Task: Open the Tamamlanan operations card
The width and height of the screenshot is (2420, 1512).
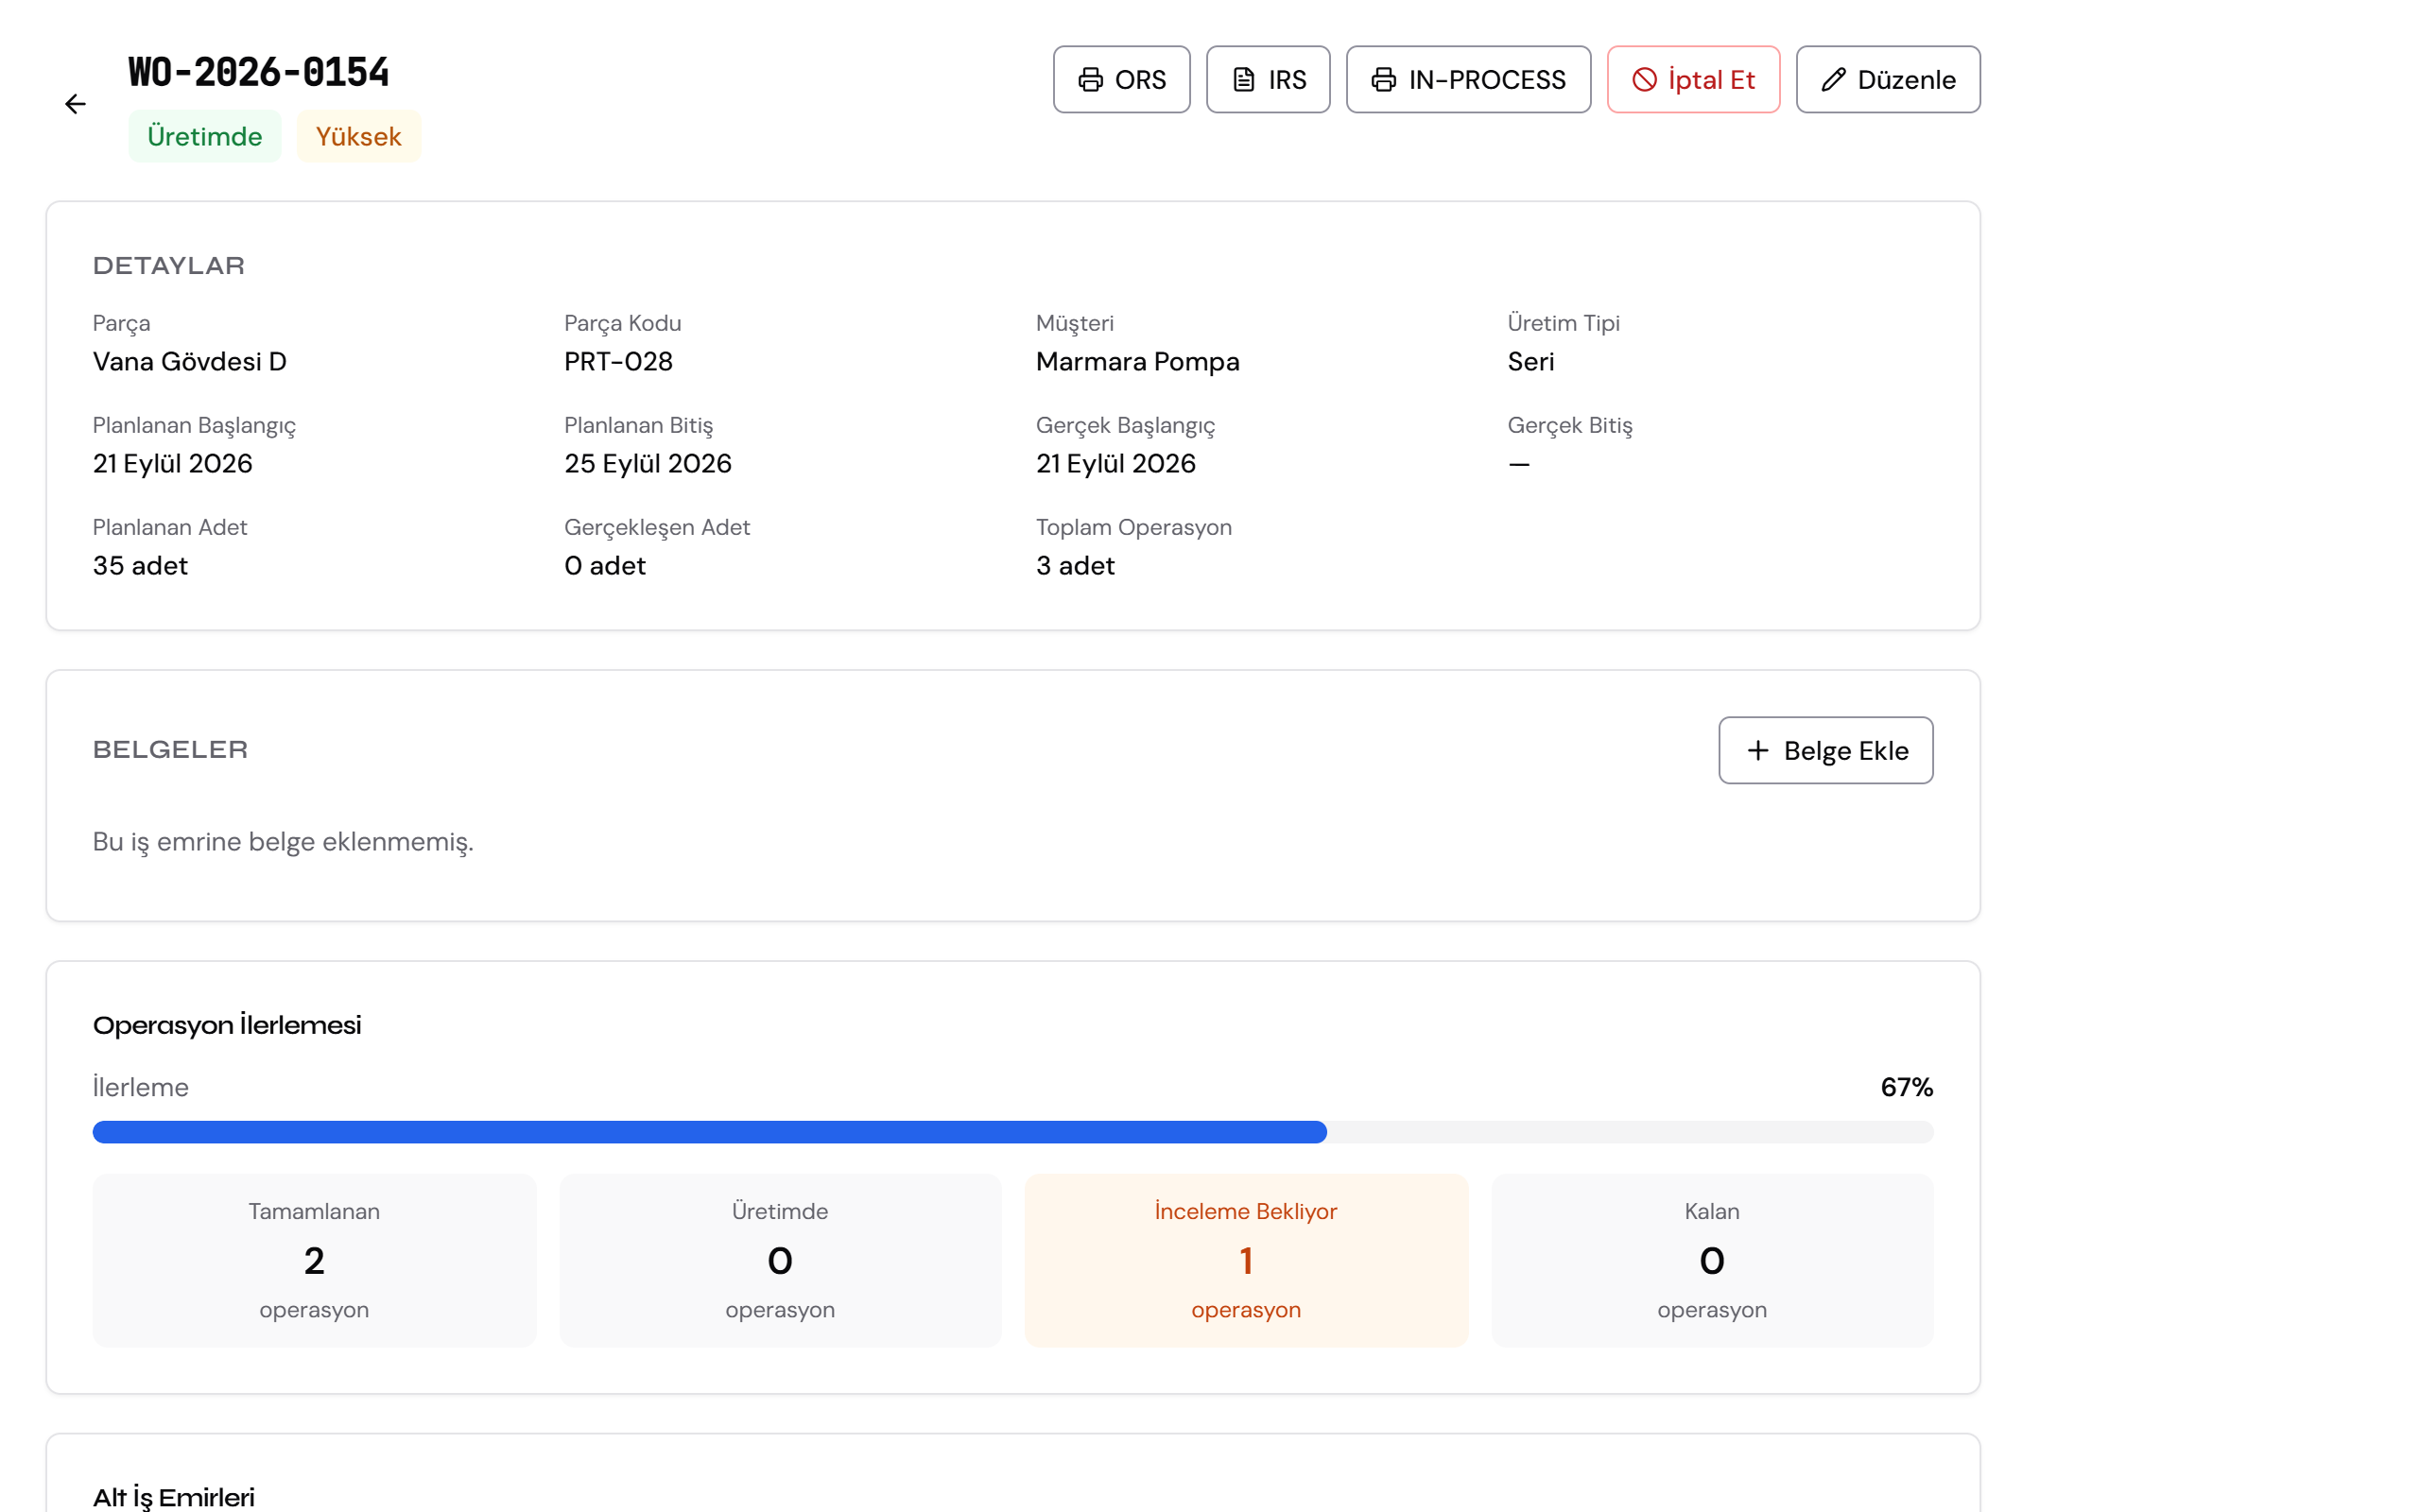Action: pyautogui.click(x=314, y=1260)
